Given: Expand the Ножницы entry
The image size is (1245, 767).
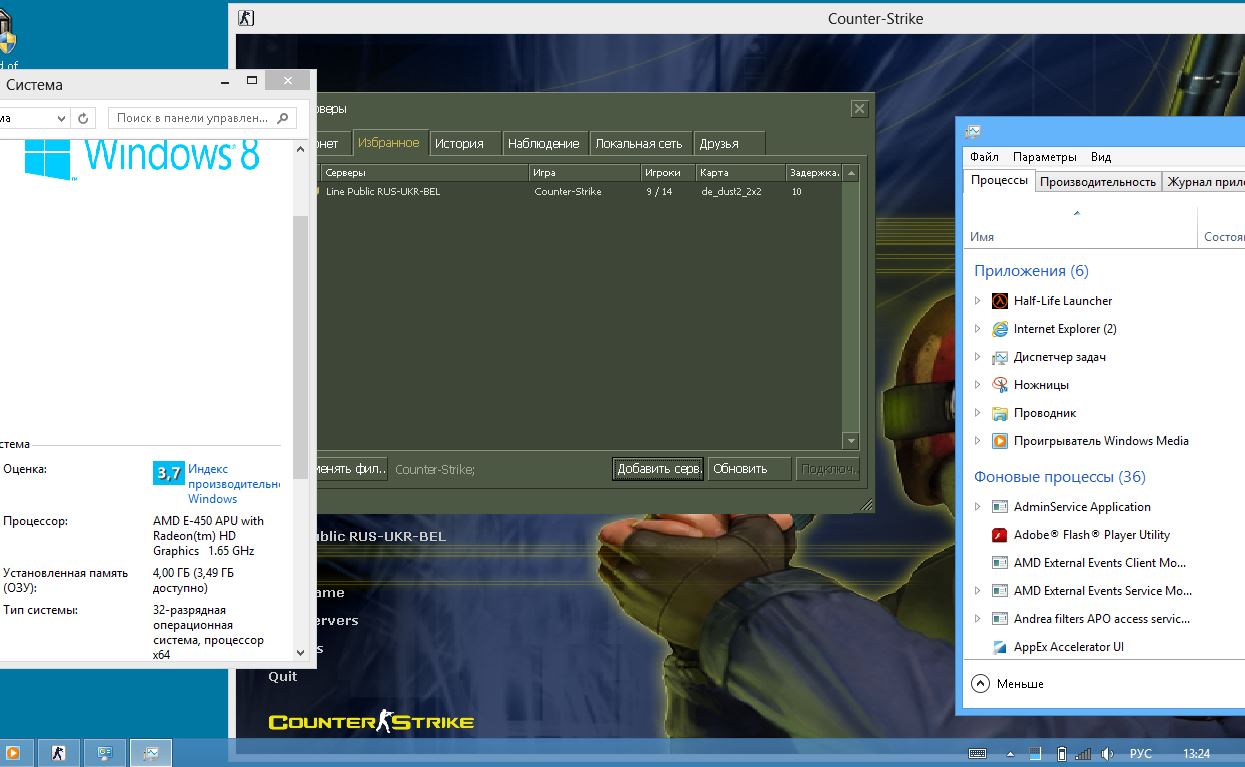Looking at the screenshot, I should pyautogui.click(x=978, y=385).
